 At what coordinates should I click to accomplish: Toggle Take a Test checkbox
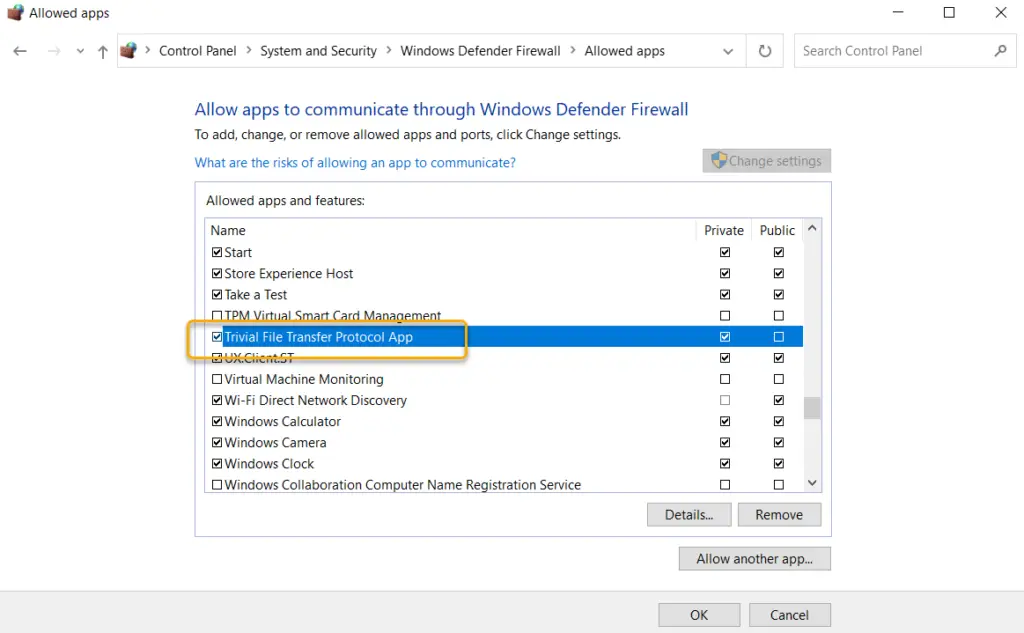click(x=217, y=295)
